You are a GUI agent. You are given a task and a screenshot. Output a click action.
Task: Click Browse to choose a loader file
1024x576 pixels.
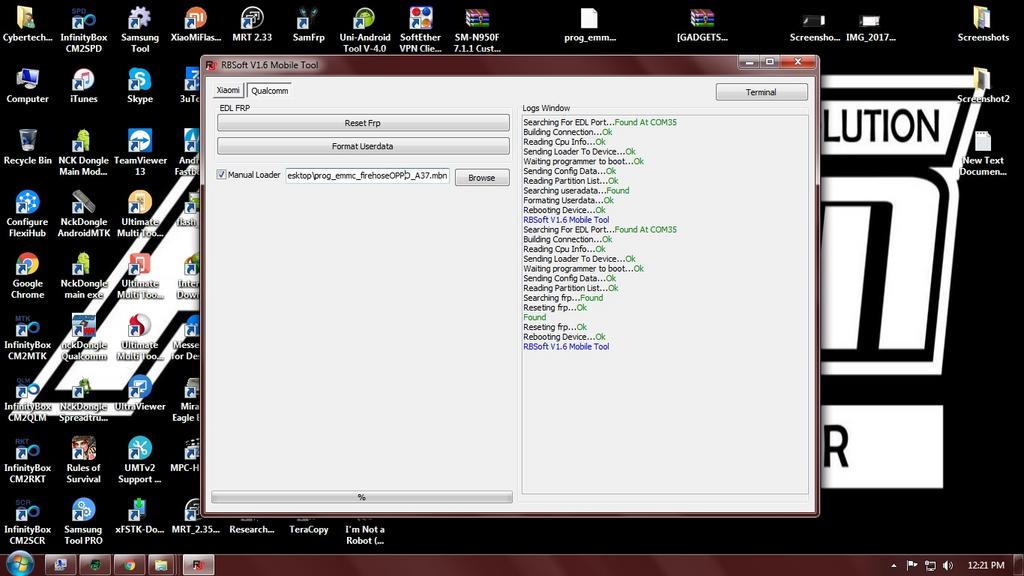click(x=482, y=178)
